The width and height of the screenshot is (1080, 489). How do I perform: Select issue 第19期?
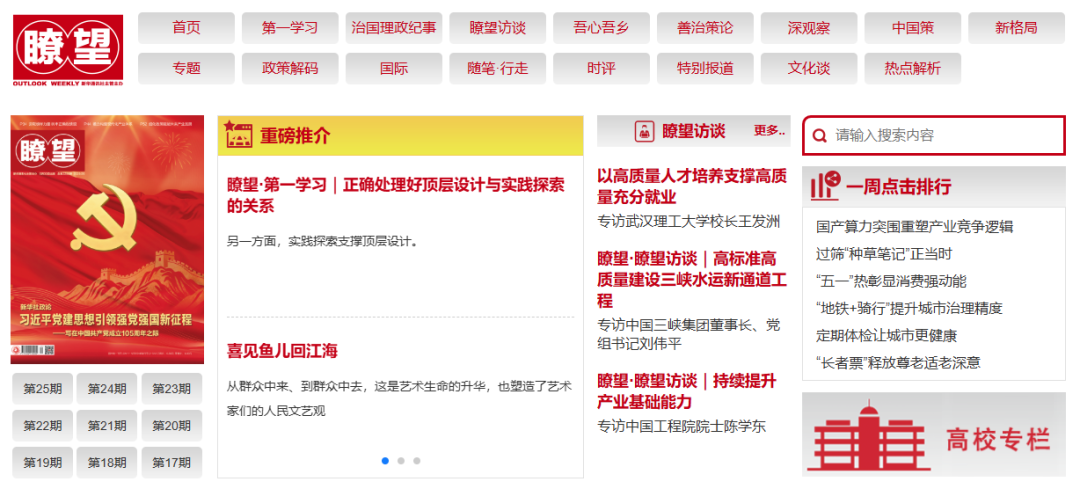(43, 462)
